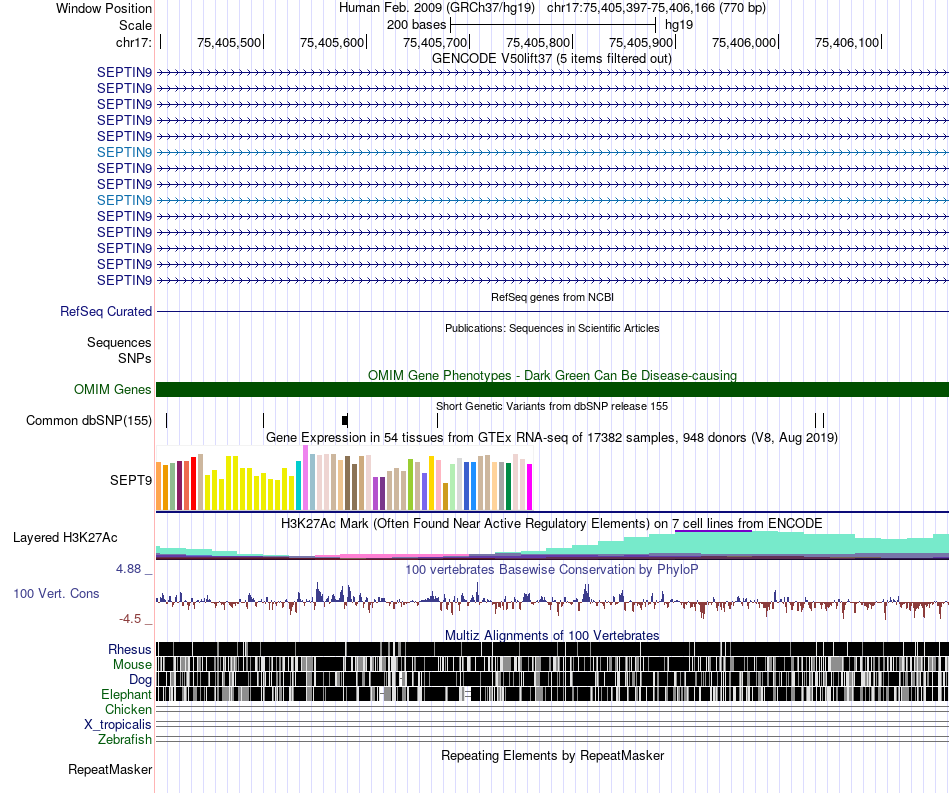Click the SEPT9 GTEx label
The height and width of the screenshot is (793, 950).
(131, 480)
